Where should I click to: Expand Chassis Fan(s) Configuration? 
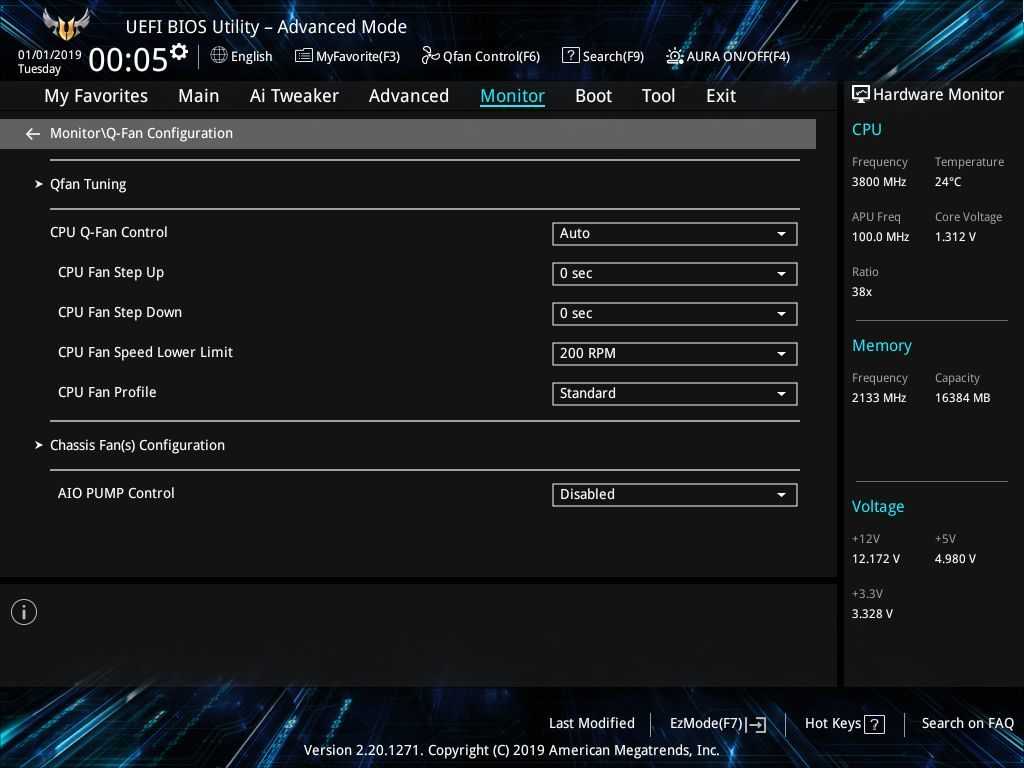pyautogui.click(x=137, y=445)
